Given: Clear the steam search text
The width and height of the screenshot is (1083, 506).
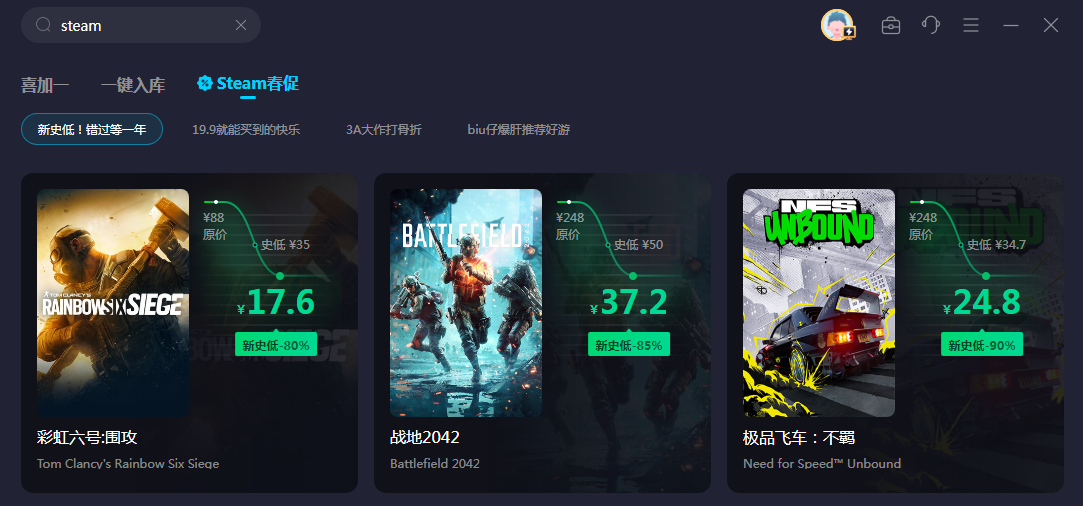Looking at the screenshot, I should pyautogui.click(x=241, y=25).
